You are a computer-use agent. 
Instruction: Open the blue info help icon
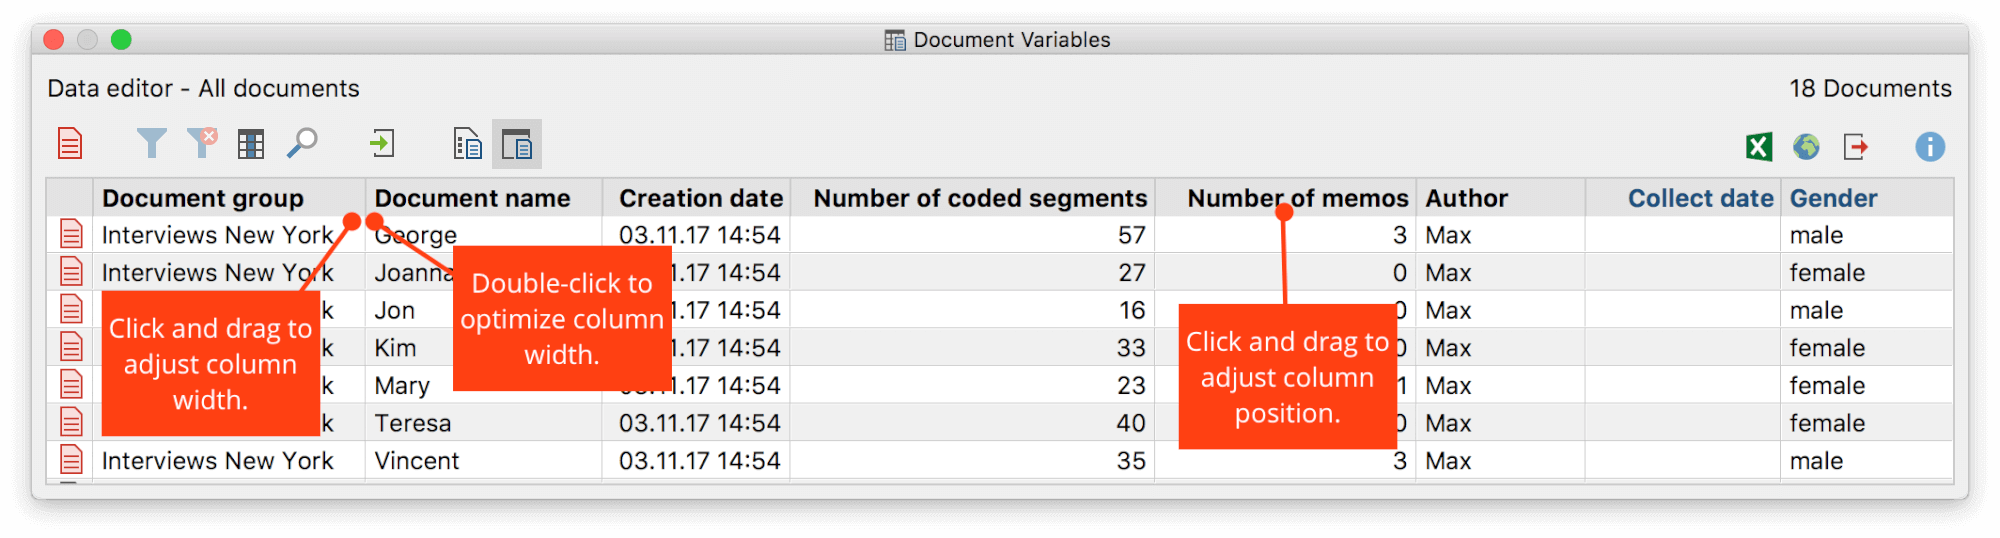coord(1930,147)
